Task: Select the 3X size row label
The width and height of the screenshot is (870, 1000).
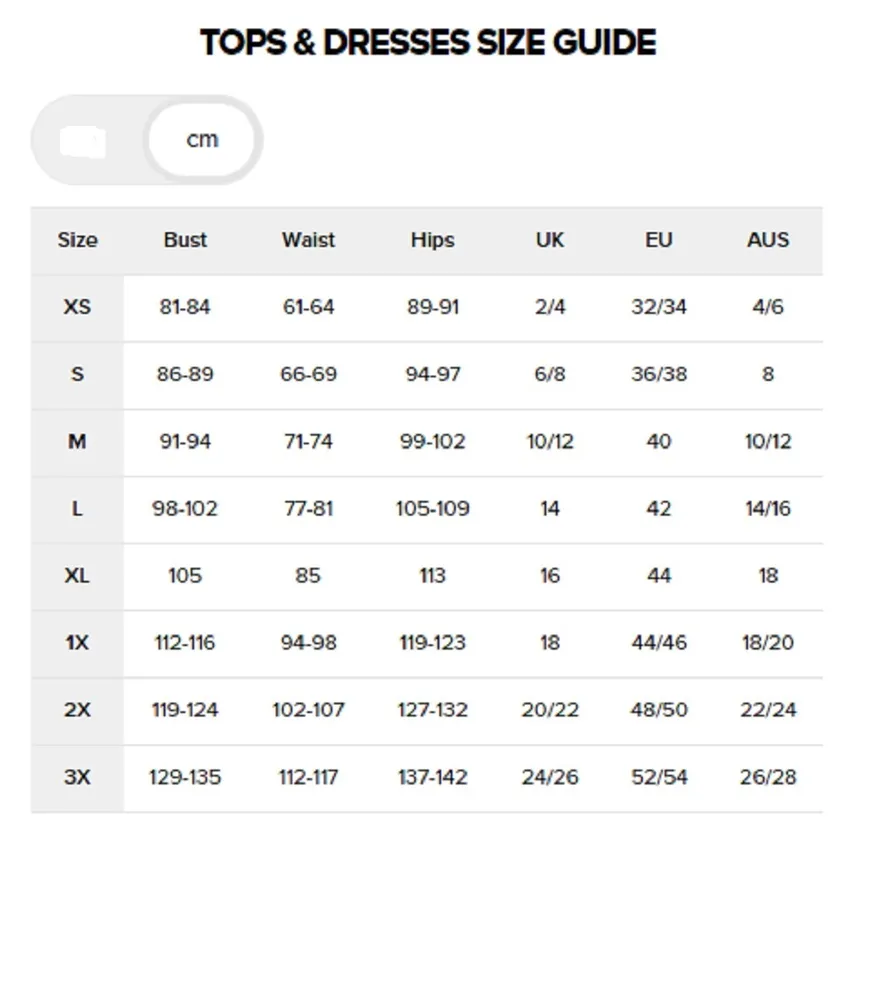Action: pos(77,777)
